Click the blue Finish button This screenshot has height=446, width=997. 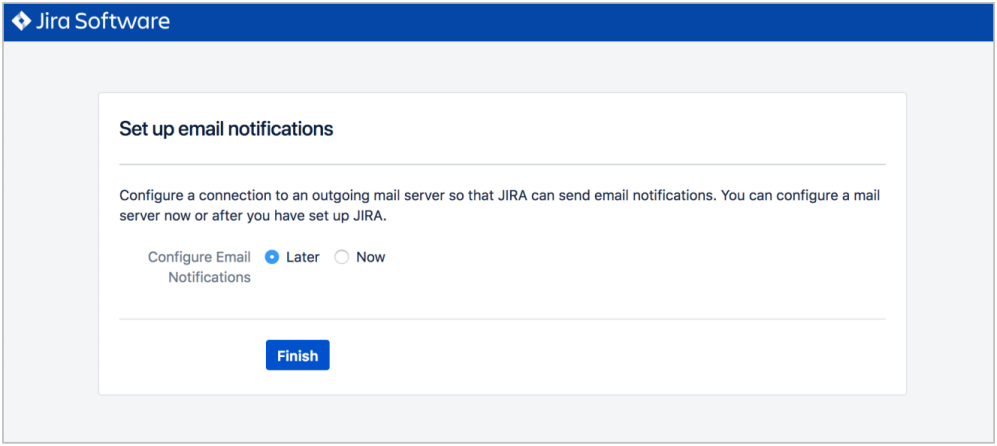pyautogui.click(x=298, y=355)
